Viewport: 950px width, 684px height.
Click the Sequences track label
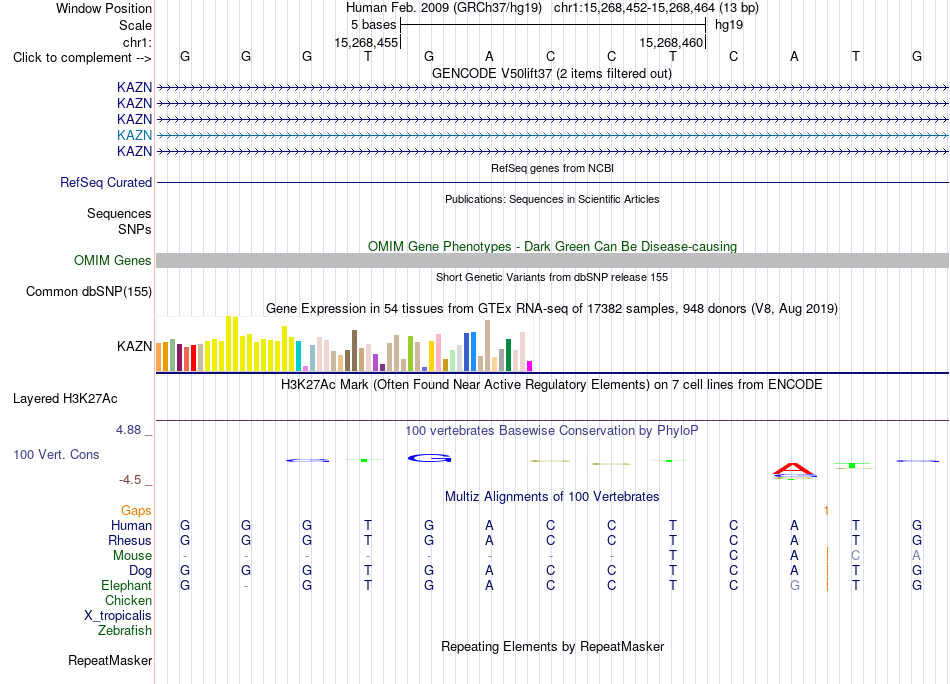coord(119,213)
